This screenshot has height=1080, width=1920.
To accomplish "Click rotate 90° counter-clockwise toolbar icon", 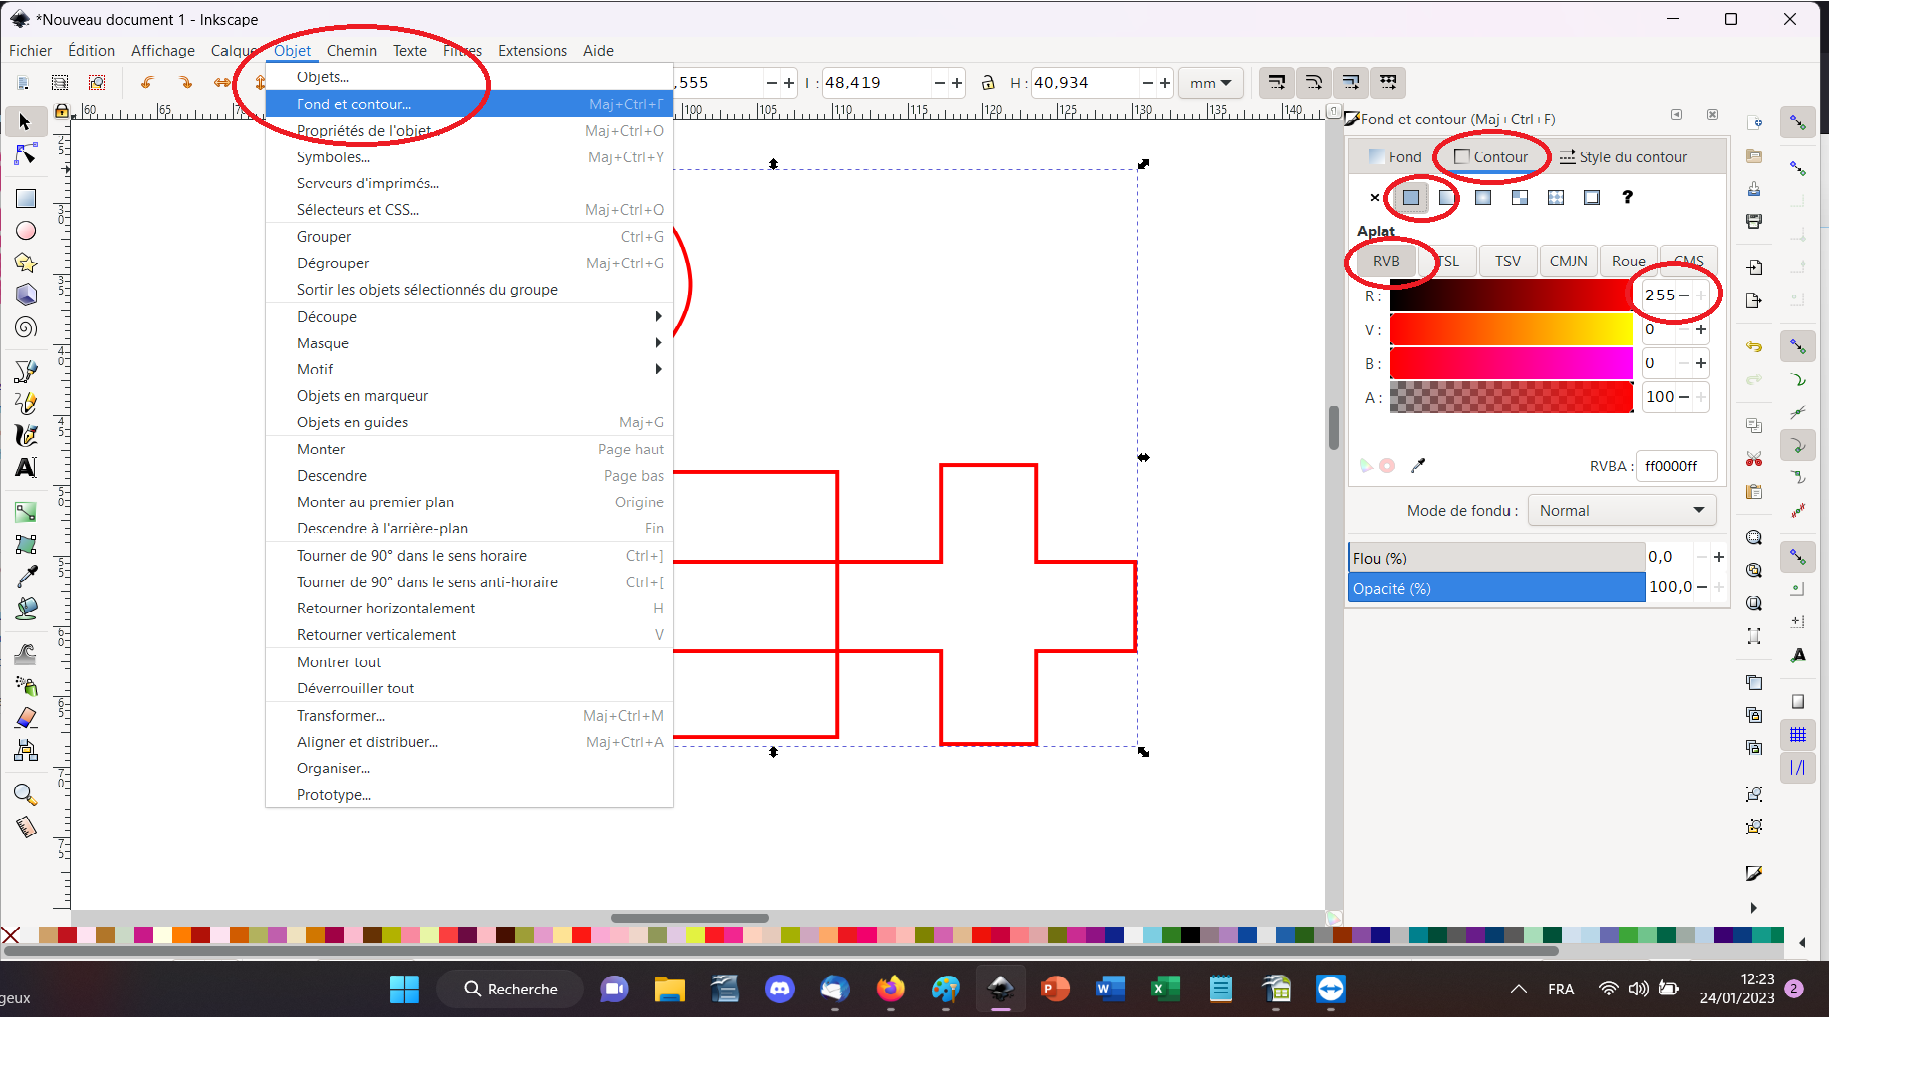I will [x=147, y=83].
